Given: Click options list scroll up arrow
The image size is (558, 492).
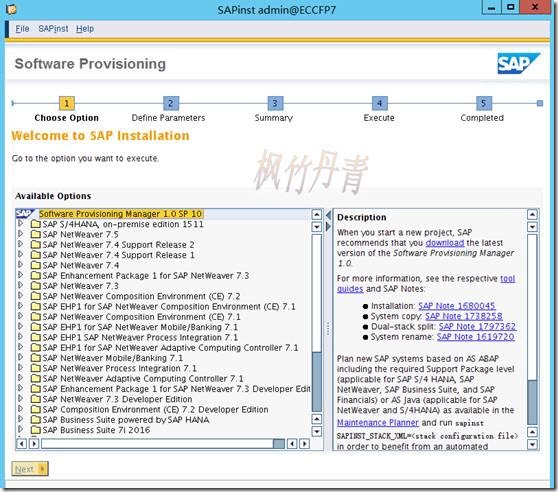Looking at the screenshot, I should point(316,215).
